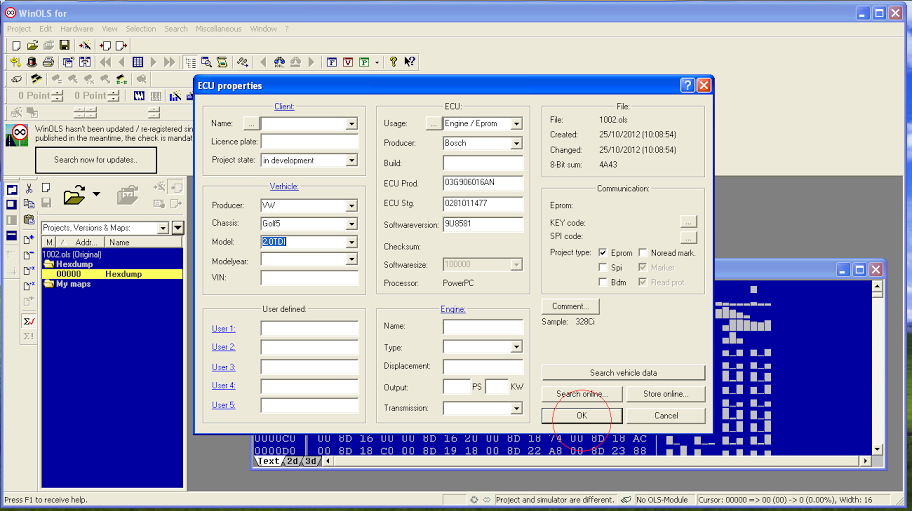
Task: Click the VIN input field
Action: point(309,278)
